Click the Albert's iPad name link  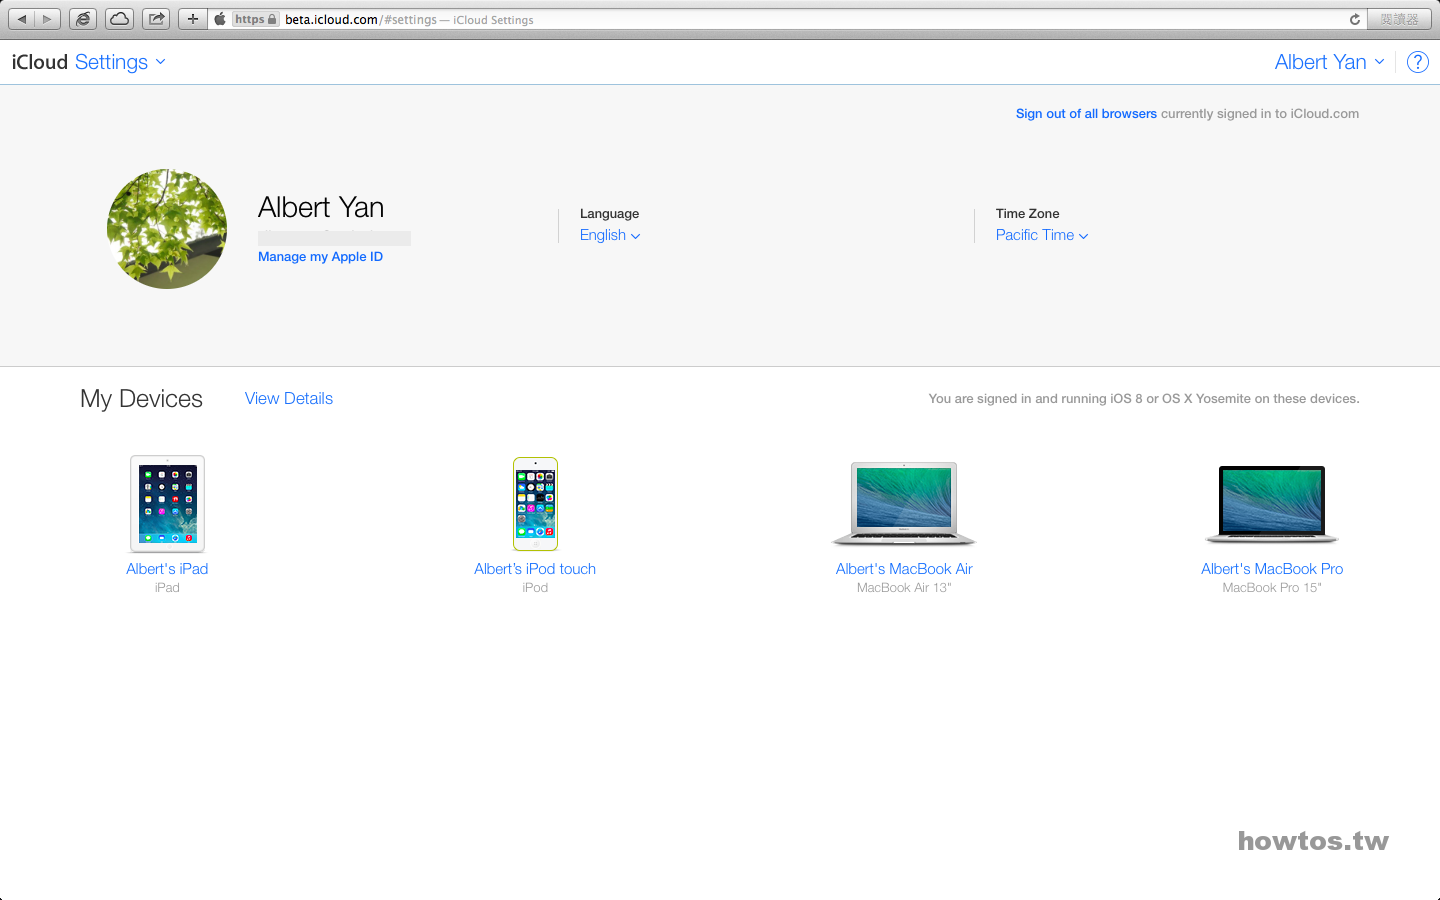pos(167,569)
